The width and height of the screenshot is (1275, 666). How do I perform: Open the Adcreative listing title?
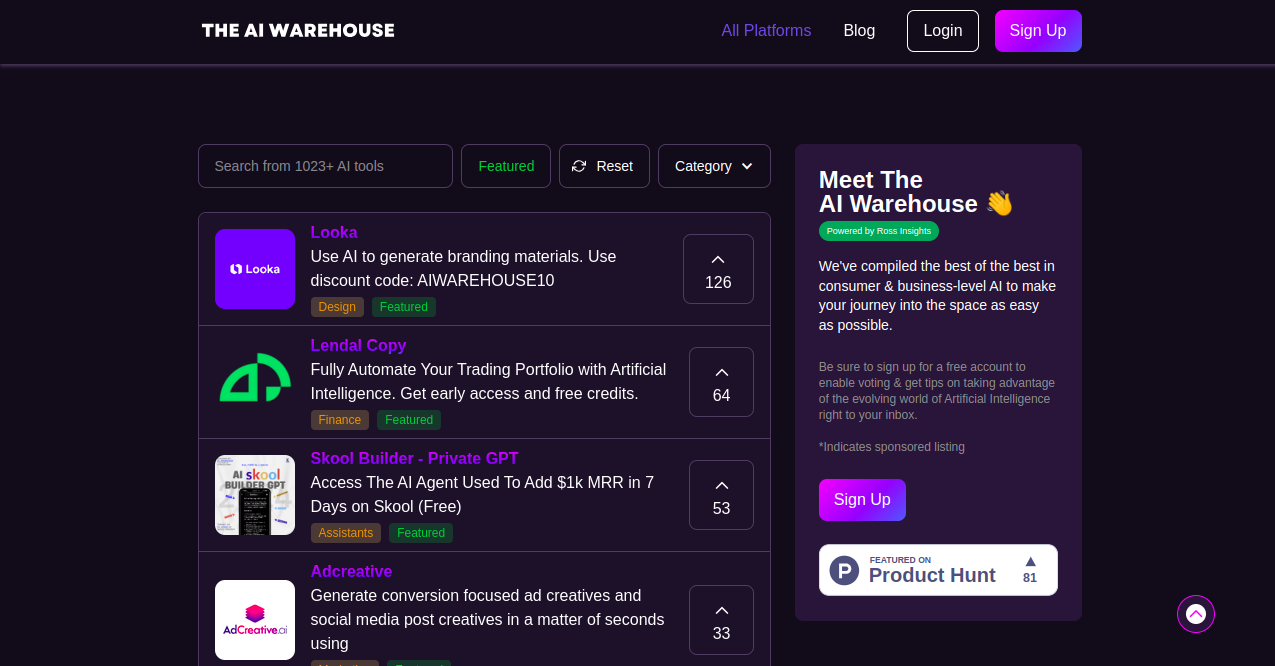coord(351,571)
